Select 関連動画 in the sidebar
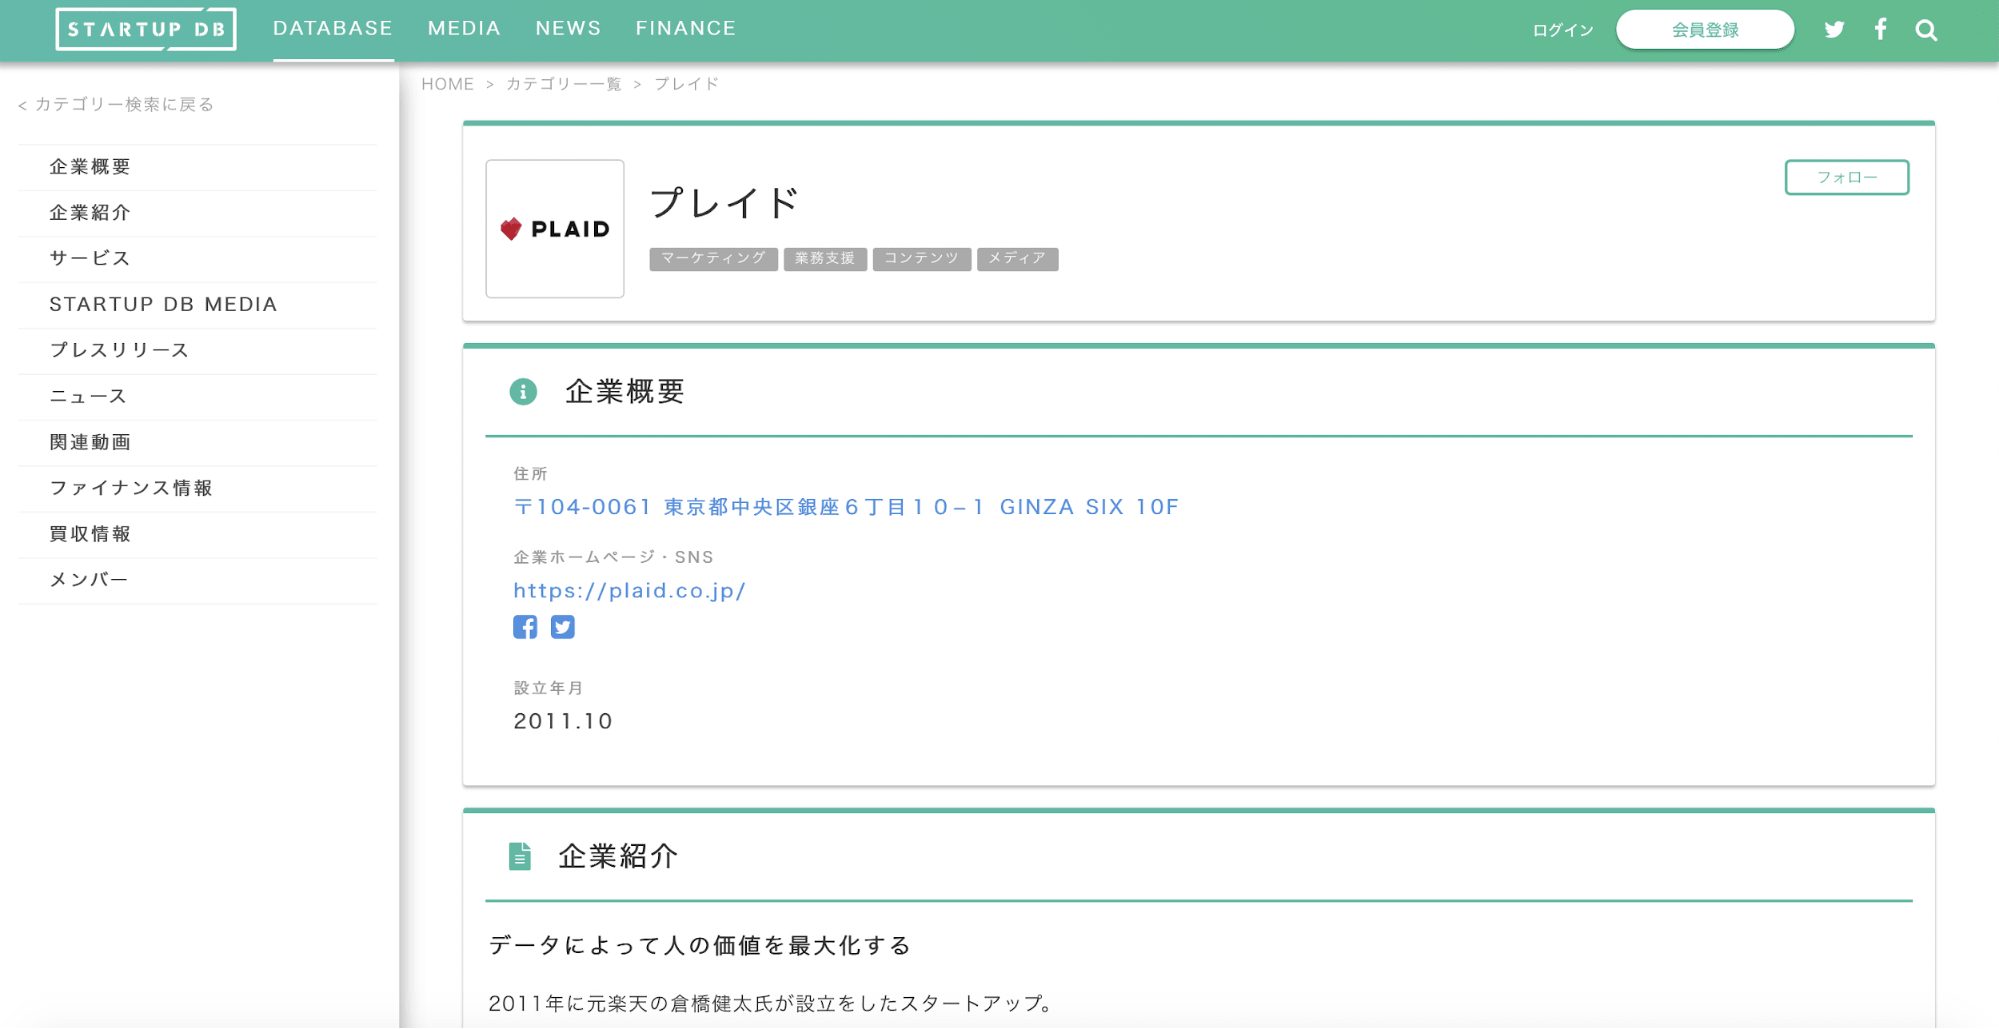Viewport: 1999px width, 1029px height. click(197, 443)
